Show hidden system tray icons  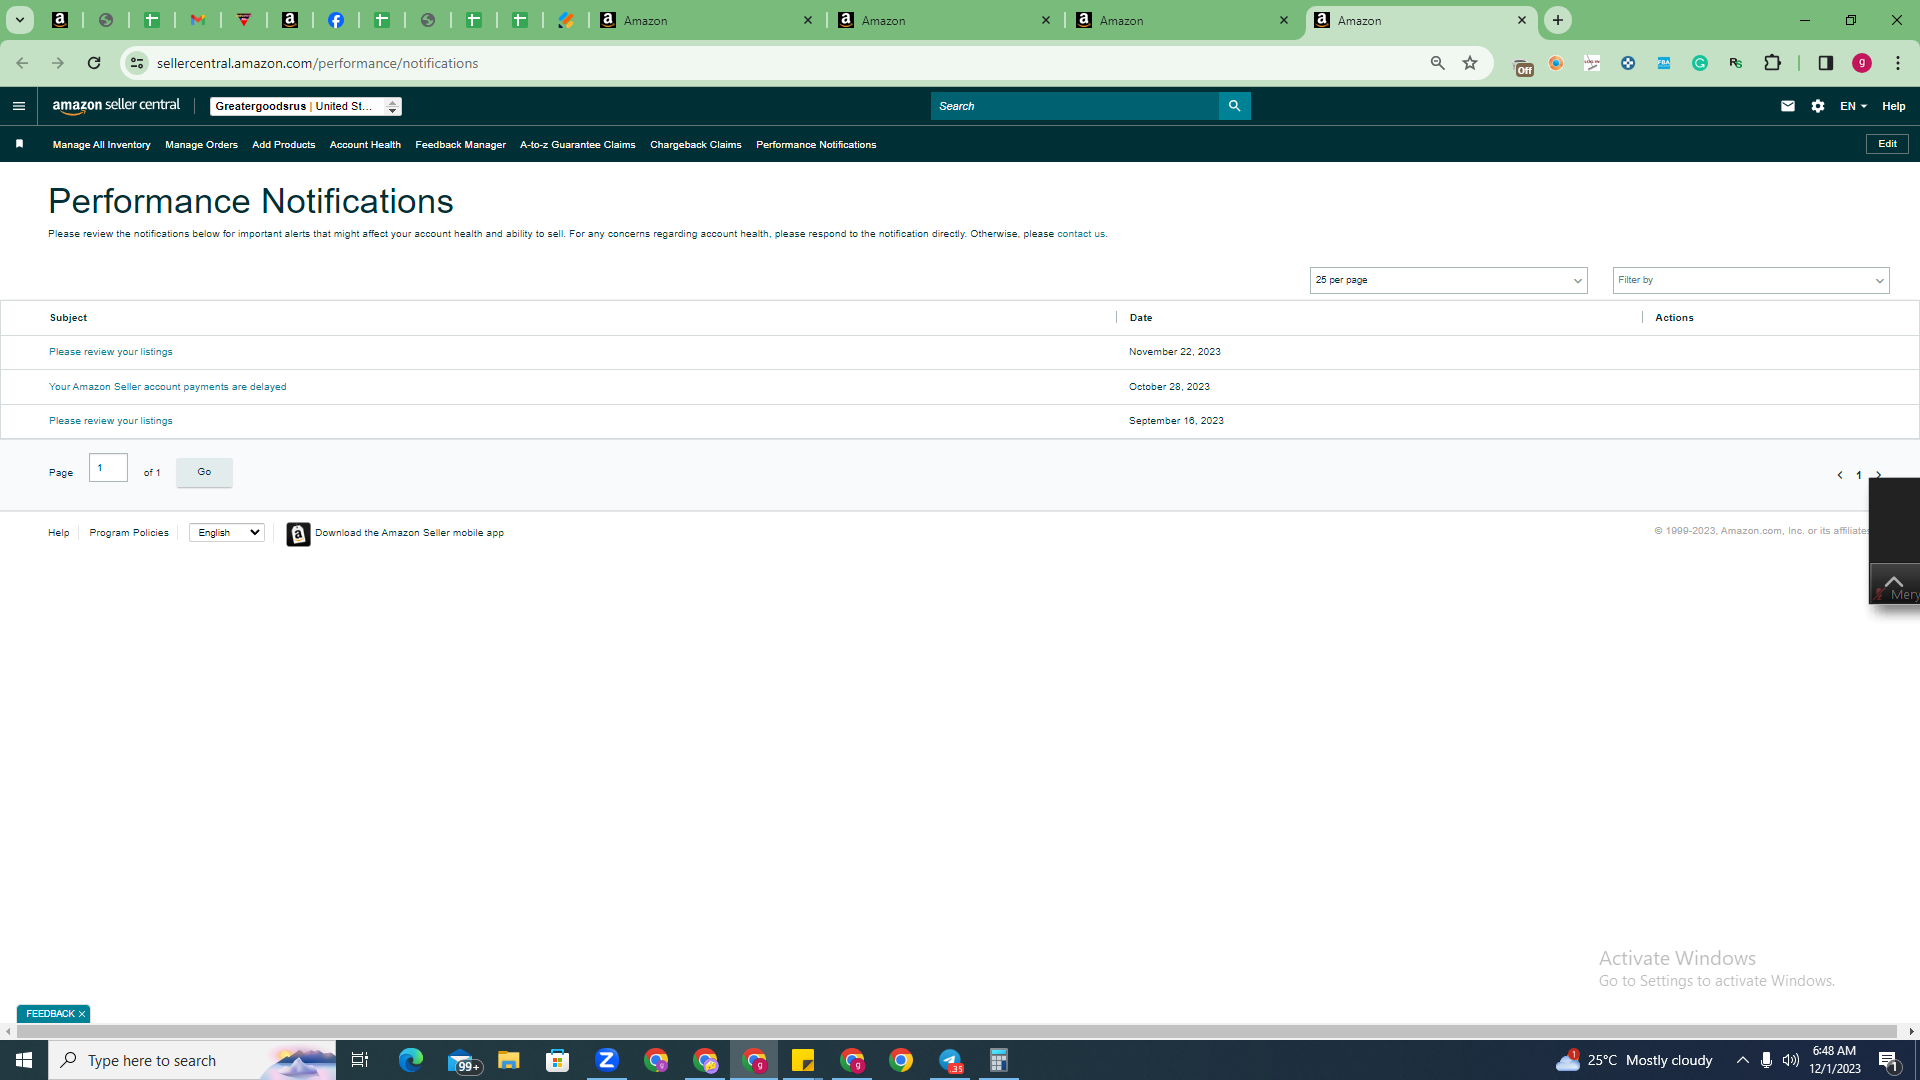[1743, 1060]
